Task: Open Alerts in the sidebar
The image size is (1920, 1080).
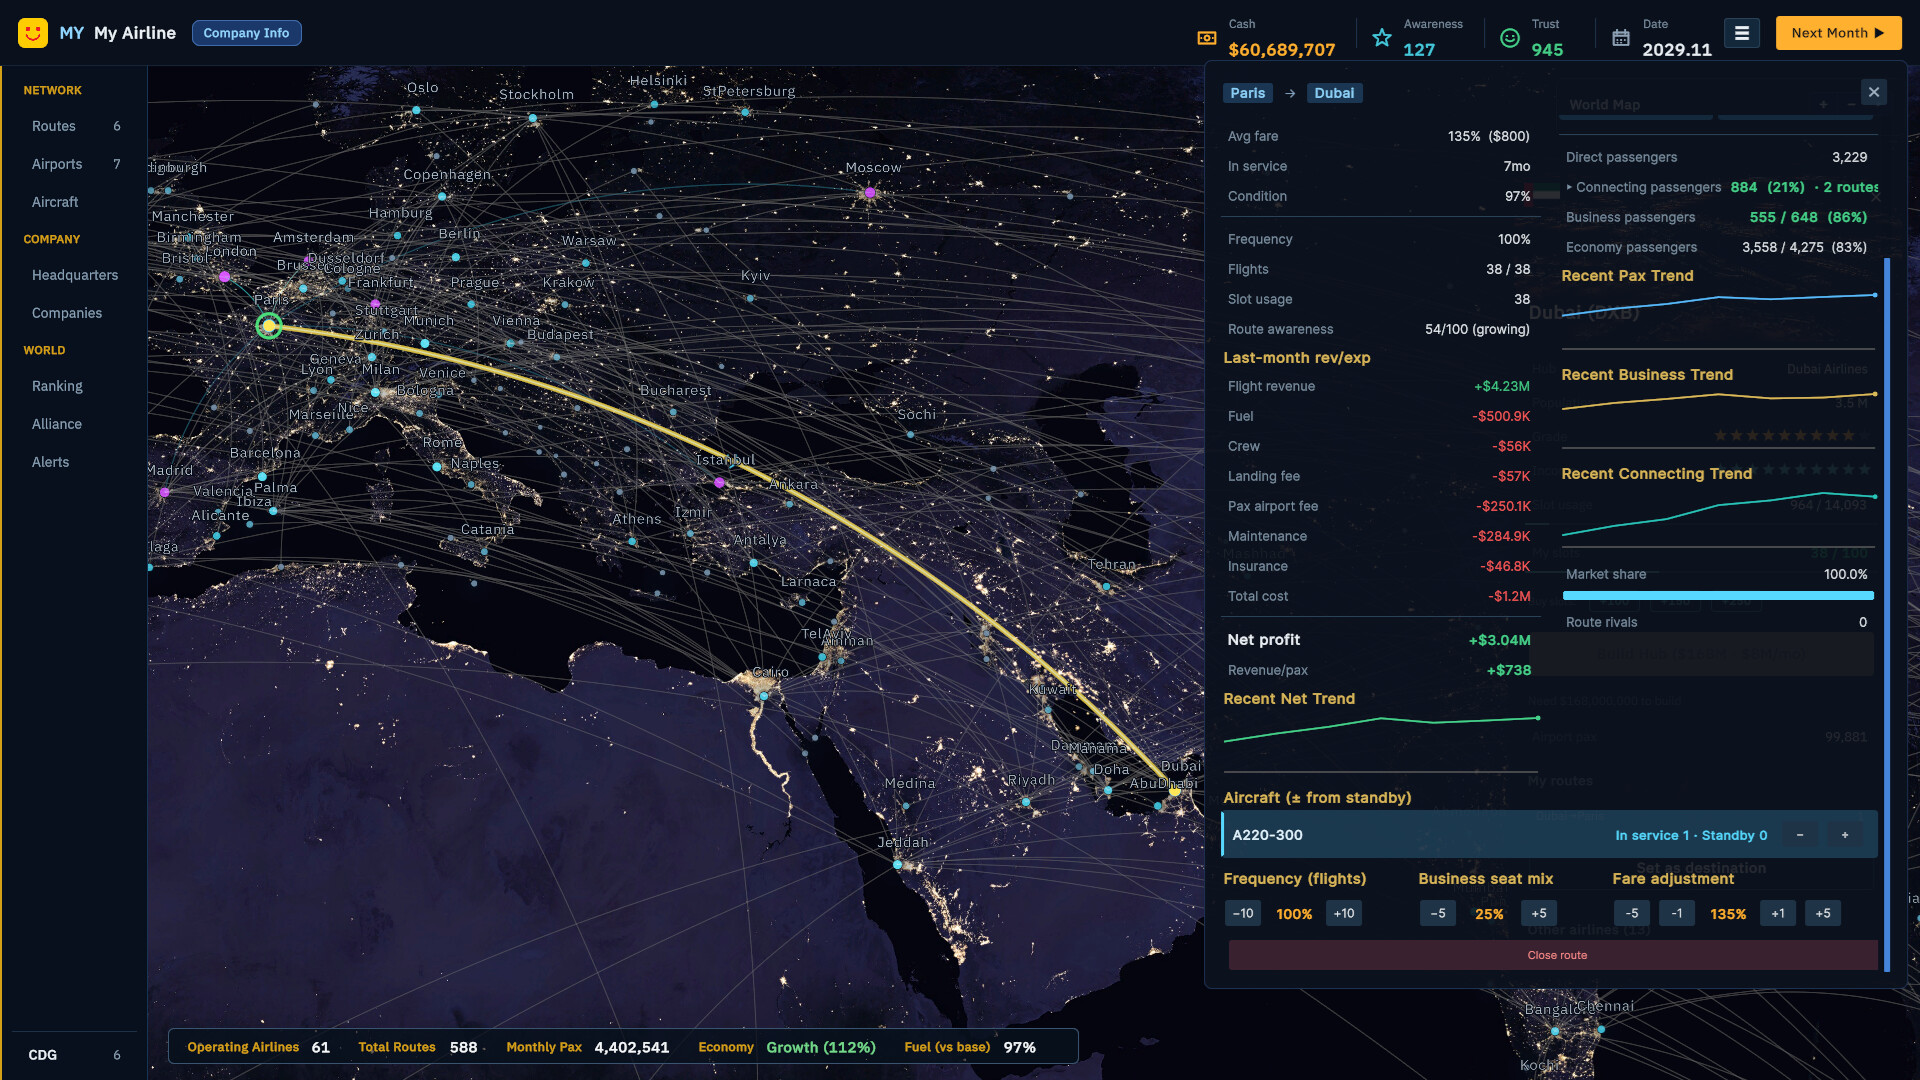Action: click(75, 462)
